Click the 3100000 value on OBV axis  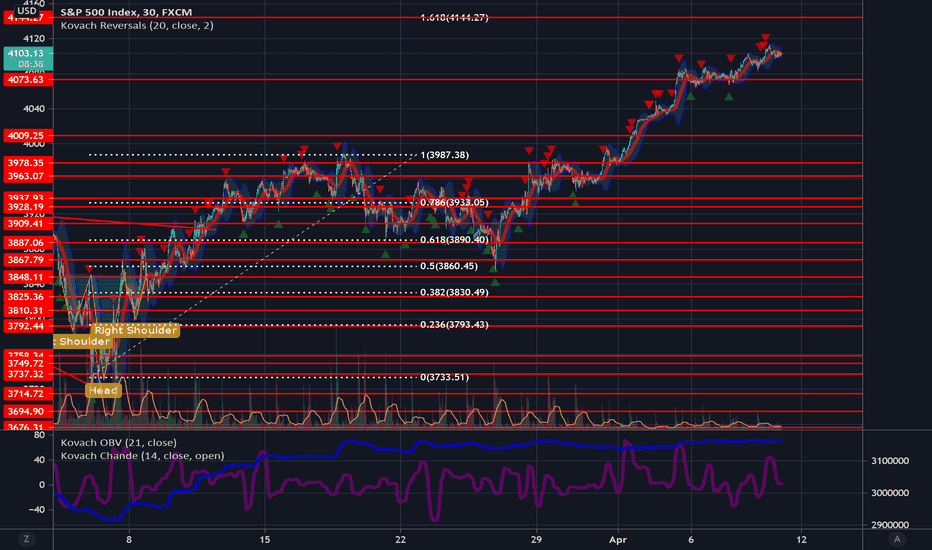point(890,461)
